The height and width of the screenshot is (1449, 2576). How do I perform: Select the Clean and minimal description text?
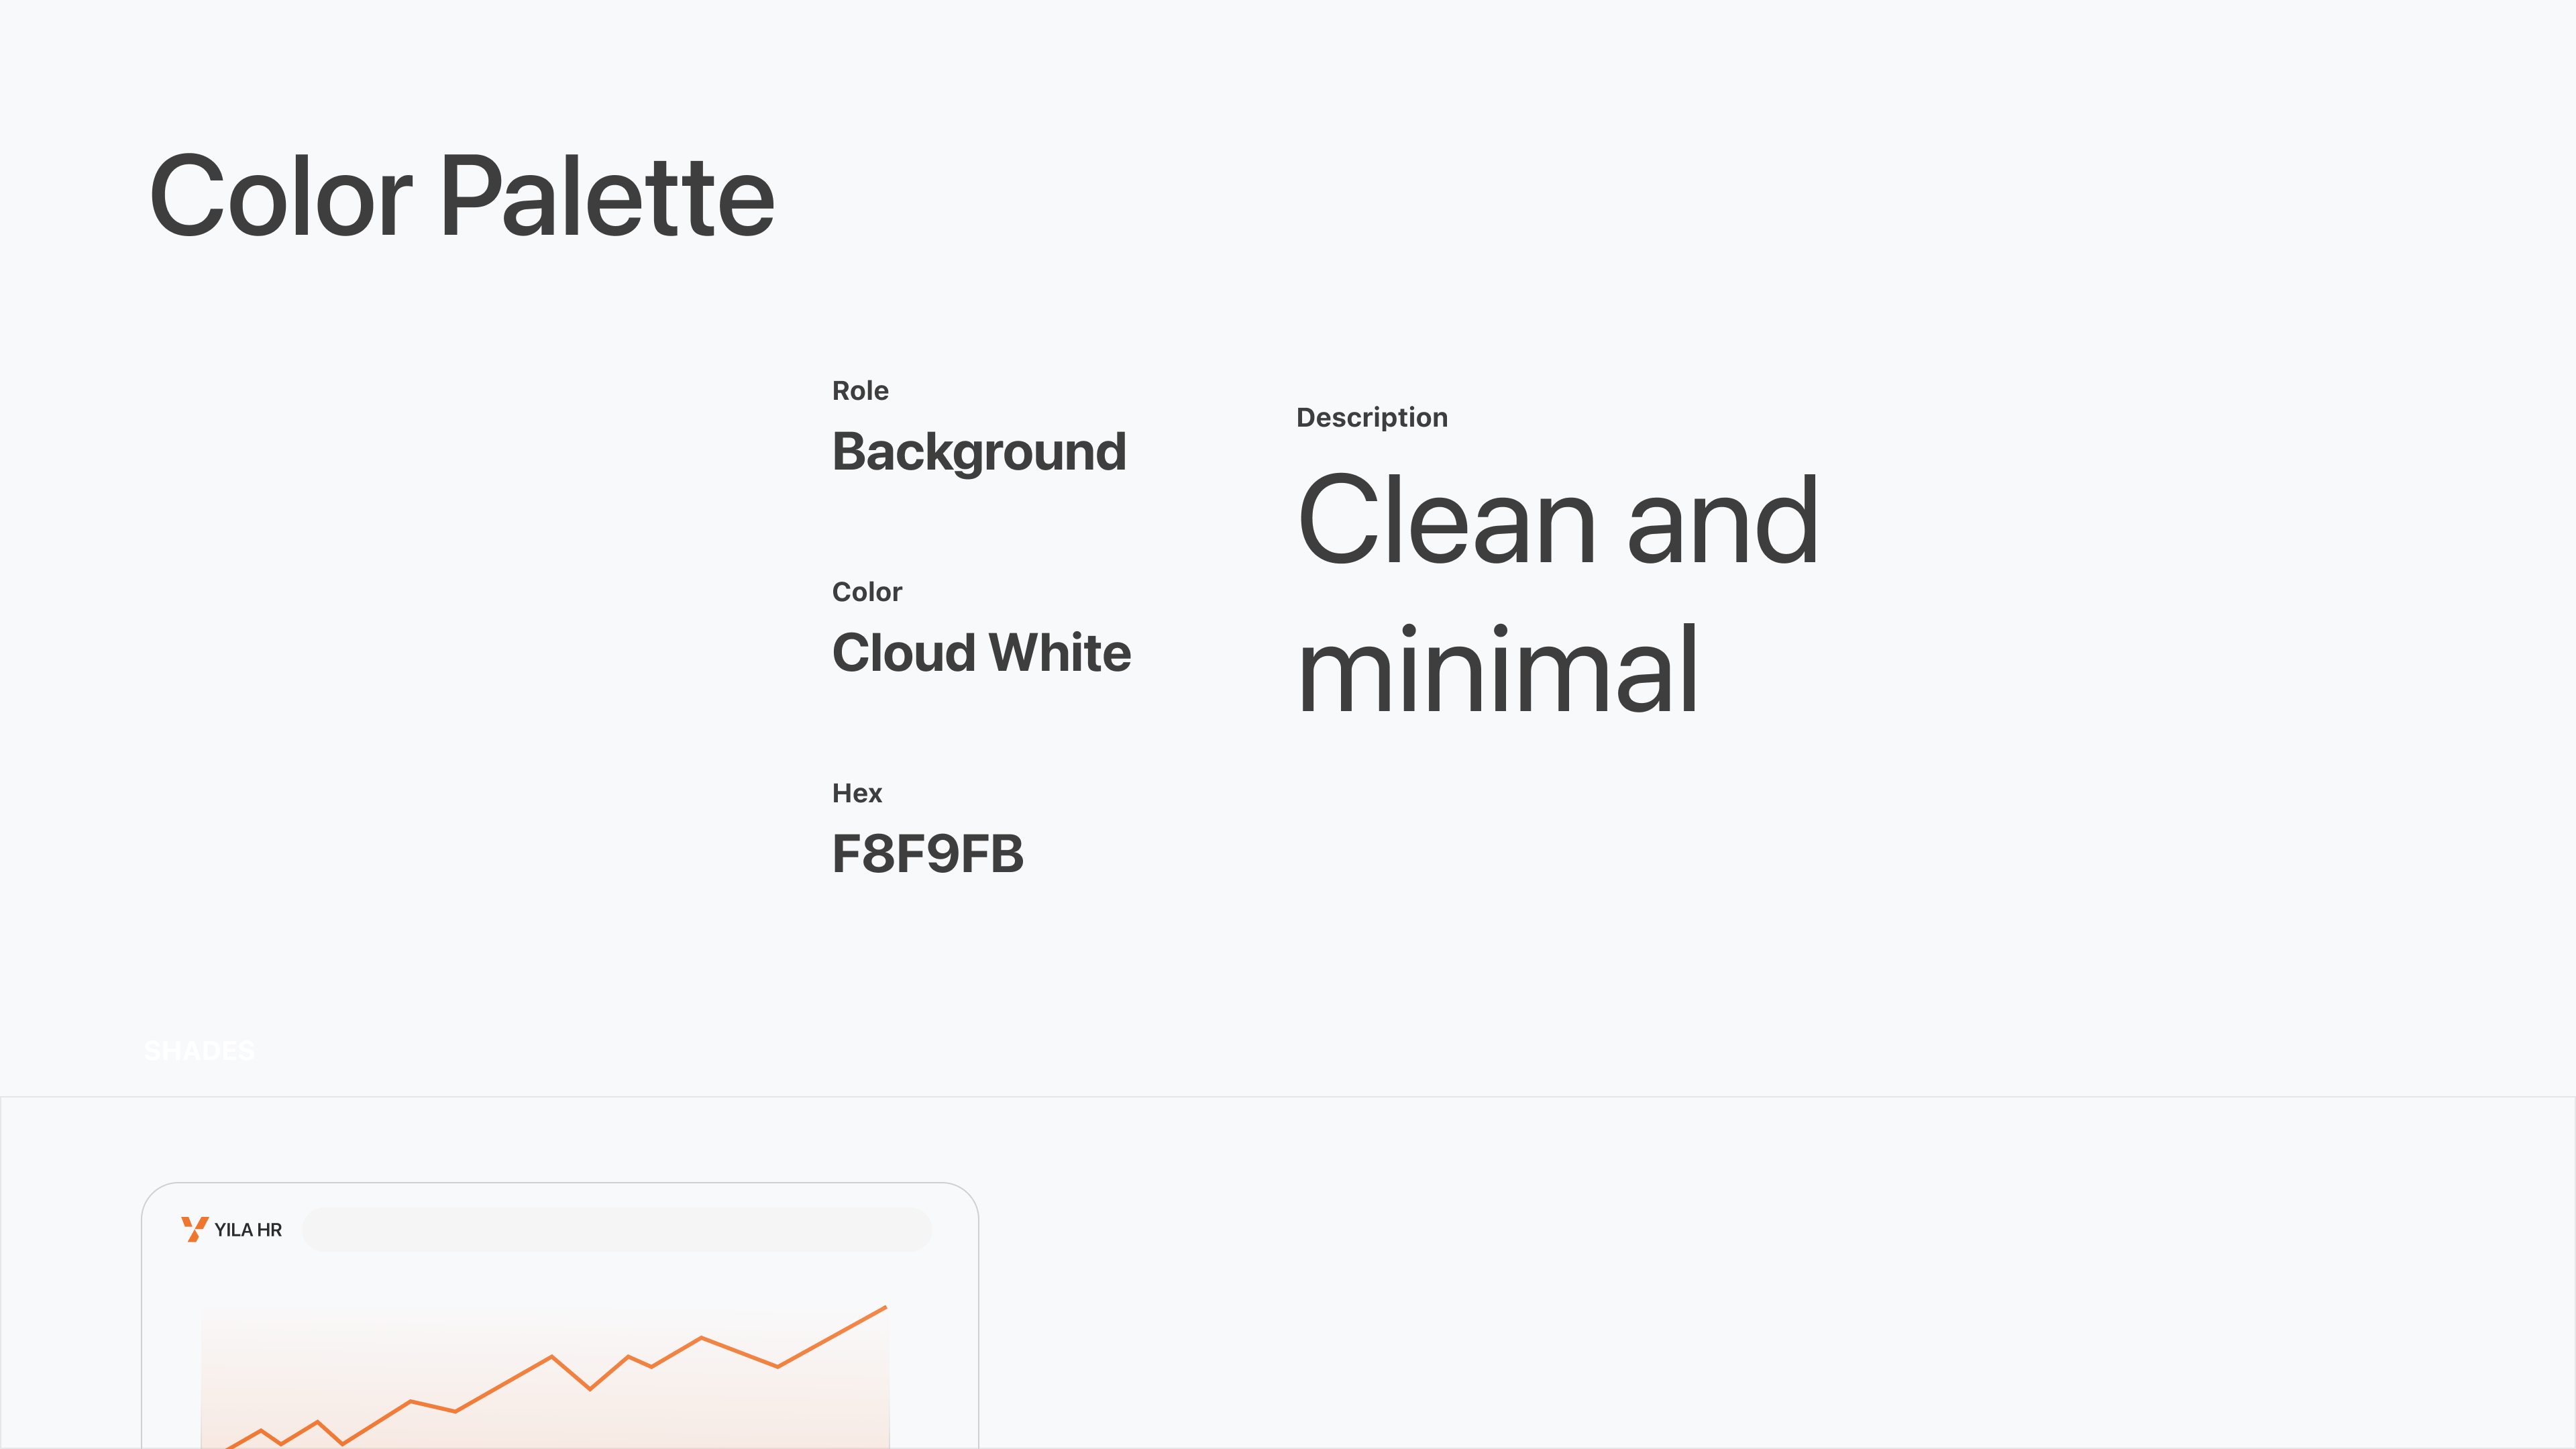pos(1556,594)
